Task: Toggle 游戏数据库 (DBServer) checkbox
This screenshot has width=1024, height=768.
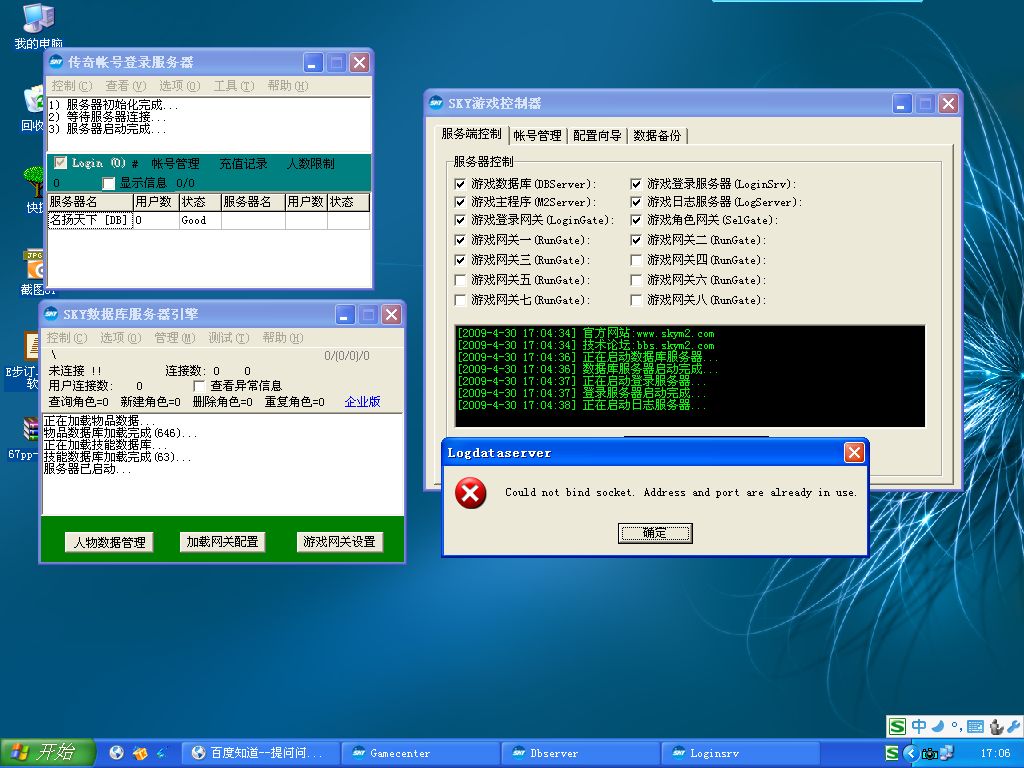Action: 460,184
